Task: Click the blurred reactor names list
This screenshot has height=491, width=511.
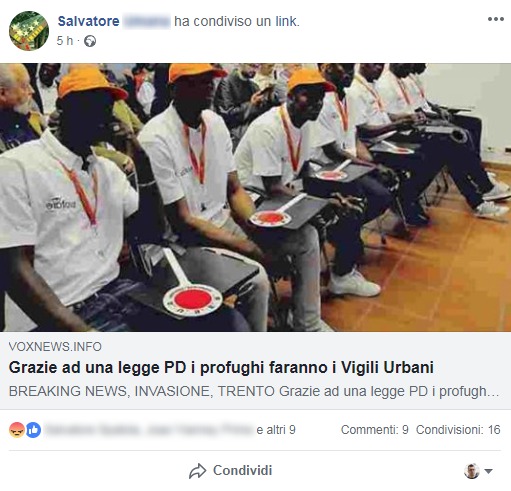Action: point(149,430)
